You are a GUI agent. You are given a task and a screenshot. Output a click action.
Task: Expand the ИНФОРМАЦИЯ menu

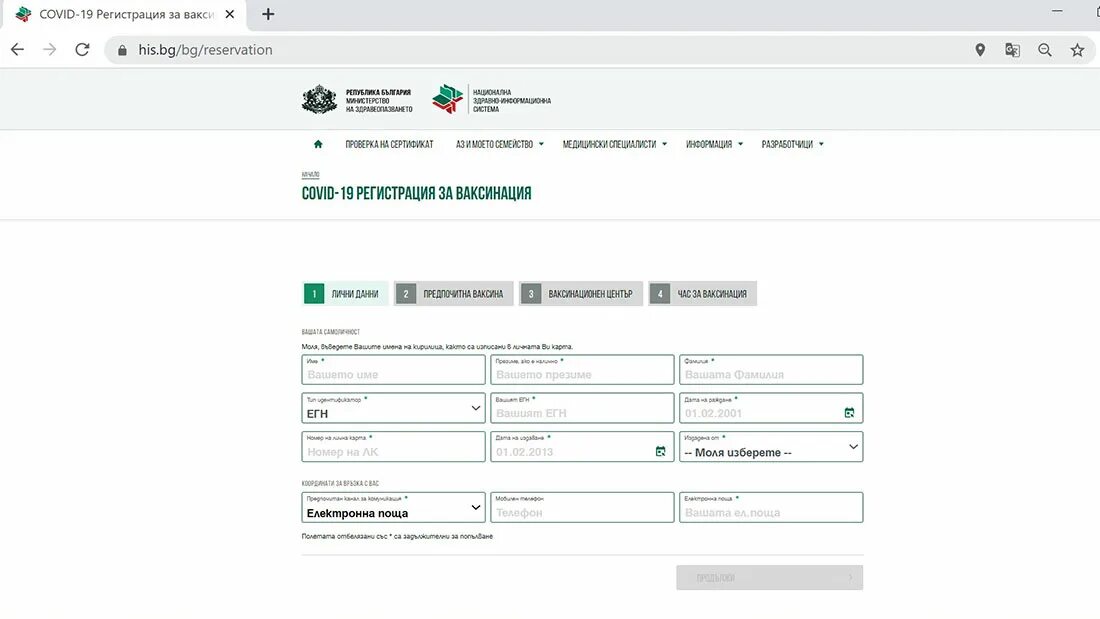pos(714,144)
